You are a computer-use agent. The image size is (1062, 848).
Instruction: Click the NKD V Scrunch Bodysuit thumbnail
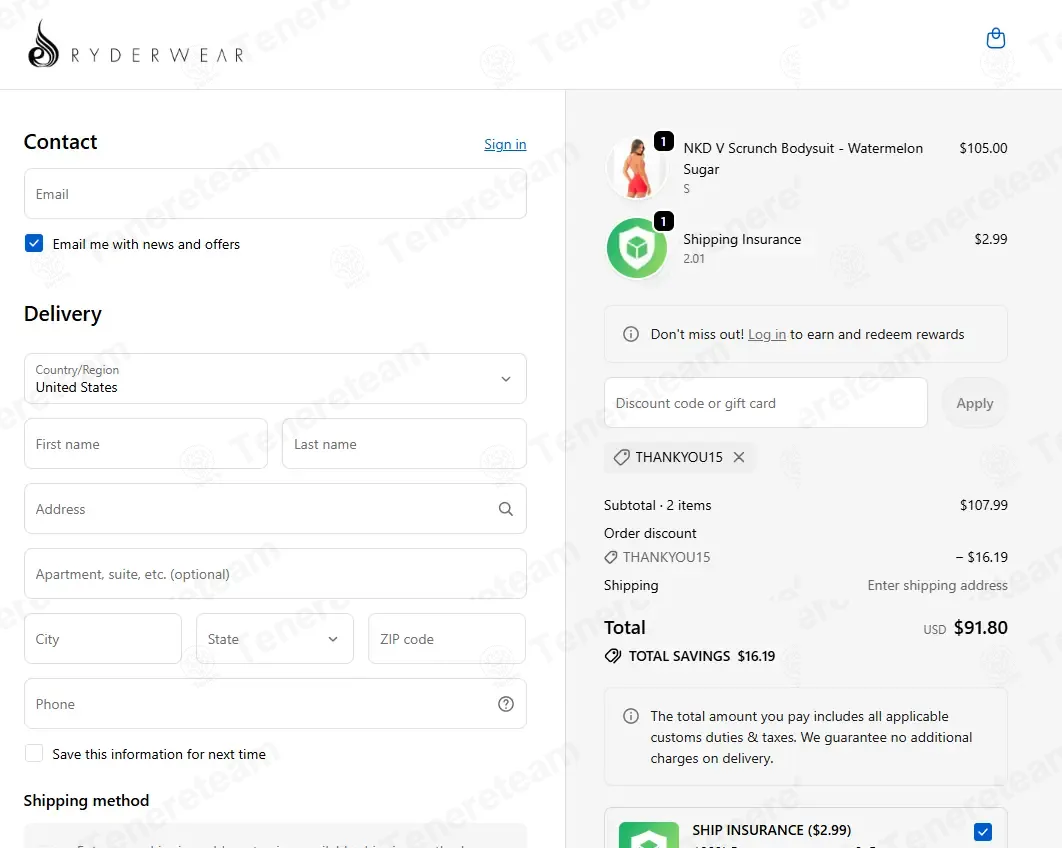(637, 168)
